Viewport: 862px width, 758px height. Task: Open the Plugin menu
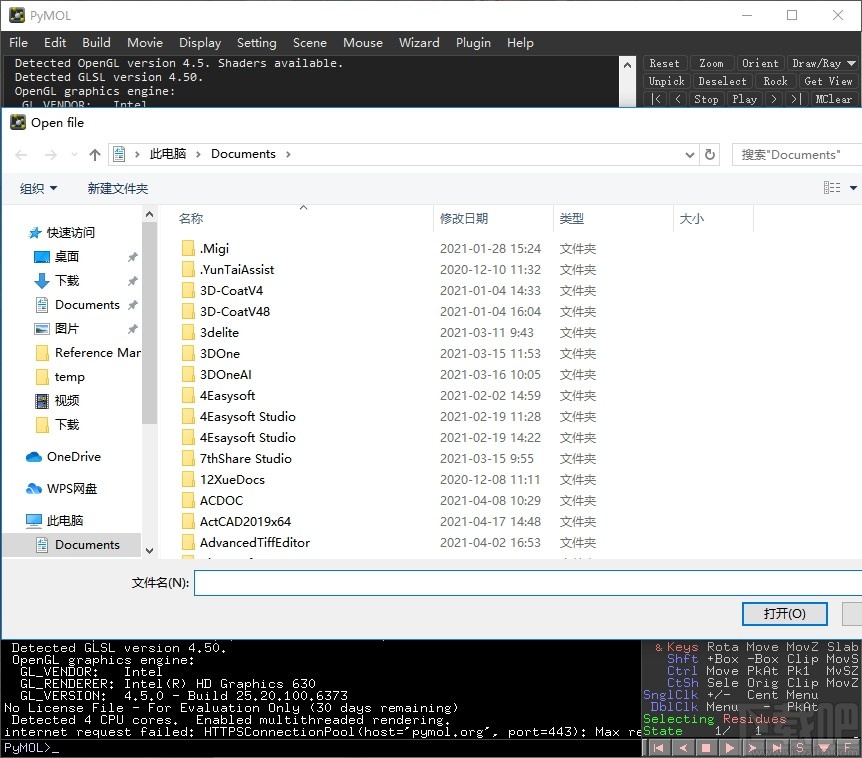[x=473, y=42]
